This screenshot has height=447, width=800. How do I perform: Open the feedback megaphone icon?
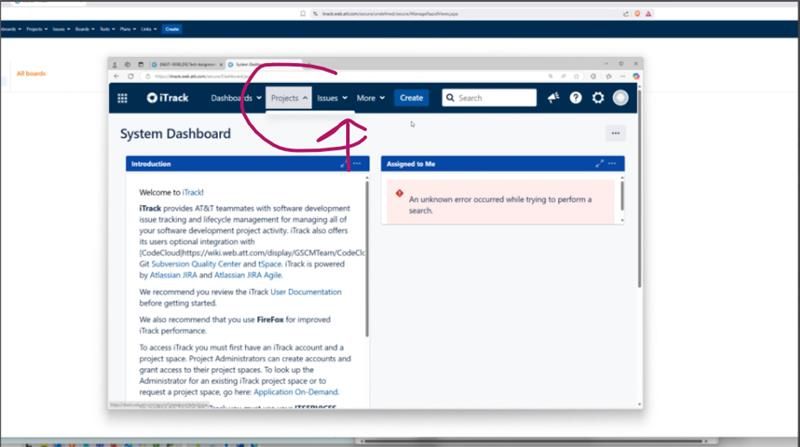tap(553, 97)
